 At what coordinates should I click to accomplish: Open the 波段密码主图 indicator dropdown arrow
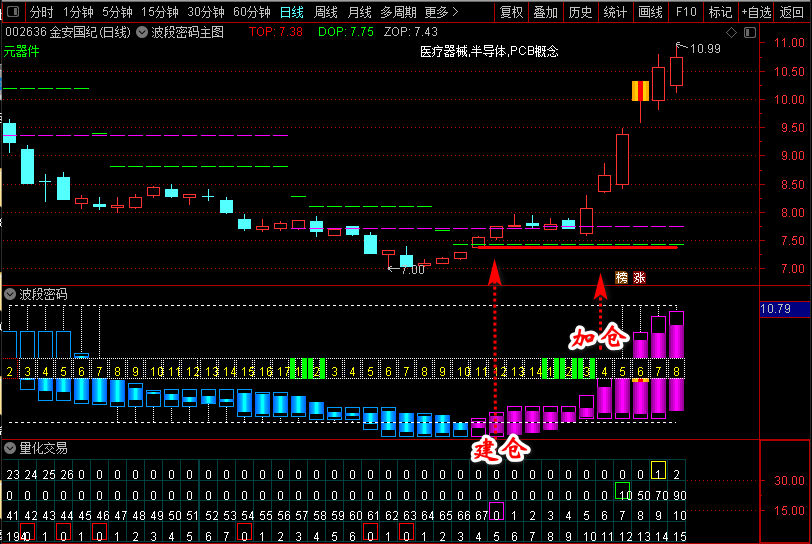coord(141,32)
